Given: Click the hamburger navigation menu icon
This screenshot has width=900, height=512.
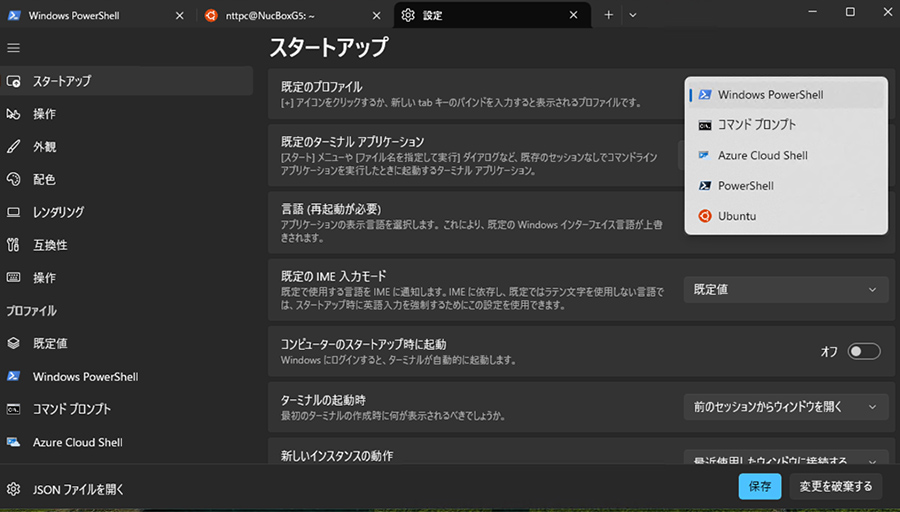Looking at the screenshot, I should tap(13, 48).
